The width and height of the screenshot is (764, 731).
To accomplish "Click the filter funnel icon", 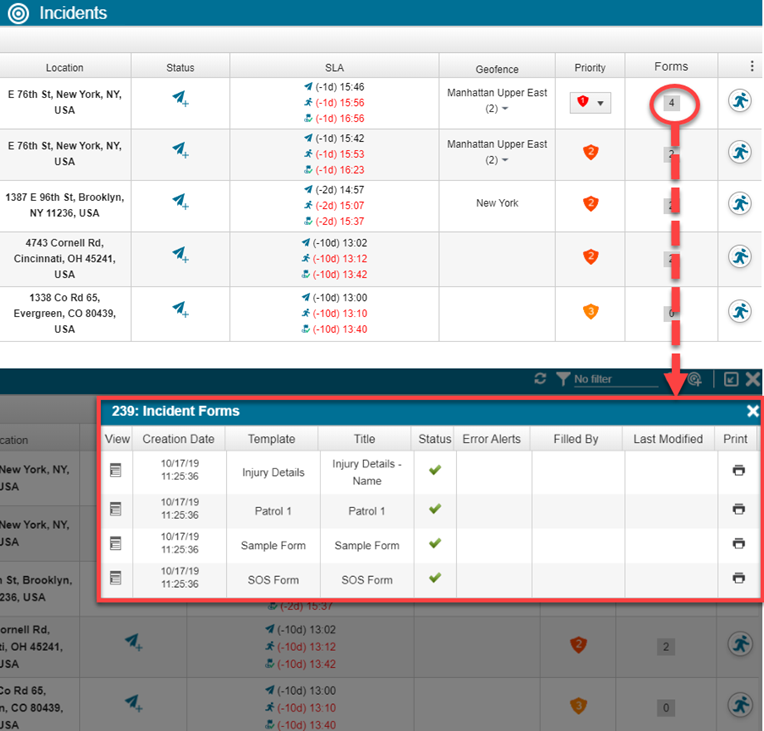I will (563, 379).
